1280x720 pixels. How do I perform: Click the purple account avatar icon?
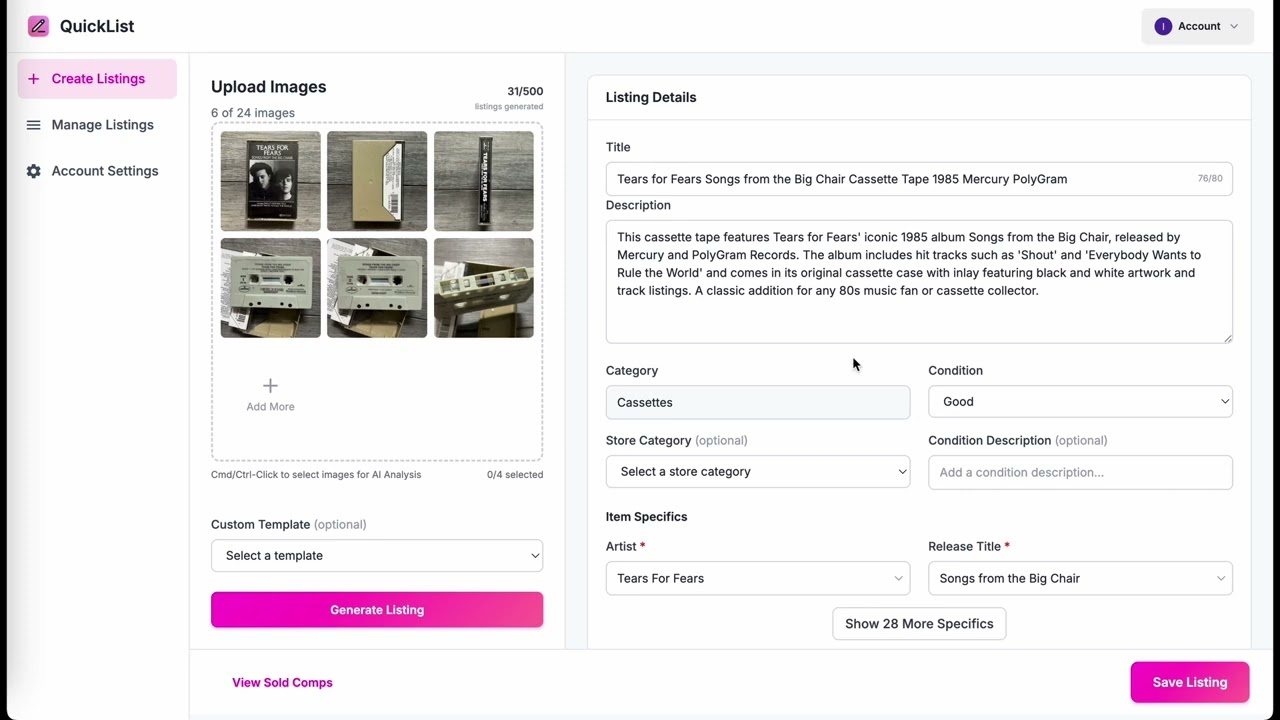pos(1163,26)
